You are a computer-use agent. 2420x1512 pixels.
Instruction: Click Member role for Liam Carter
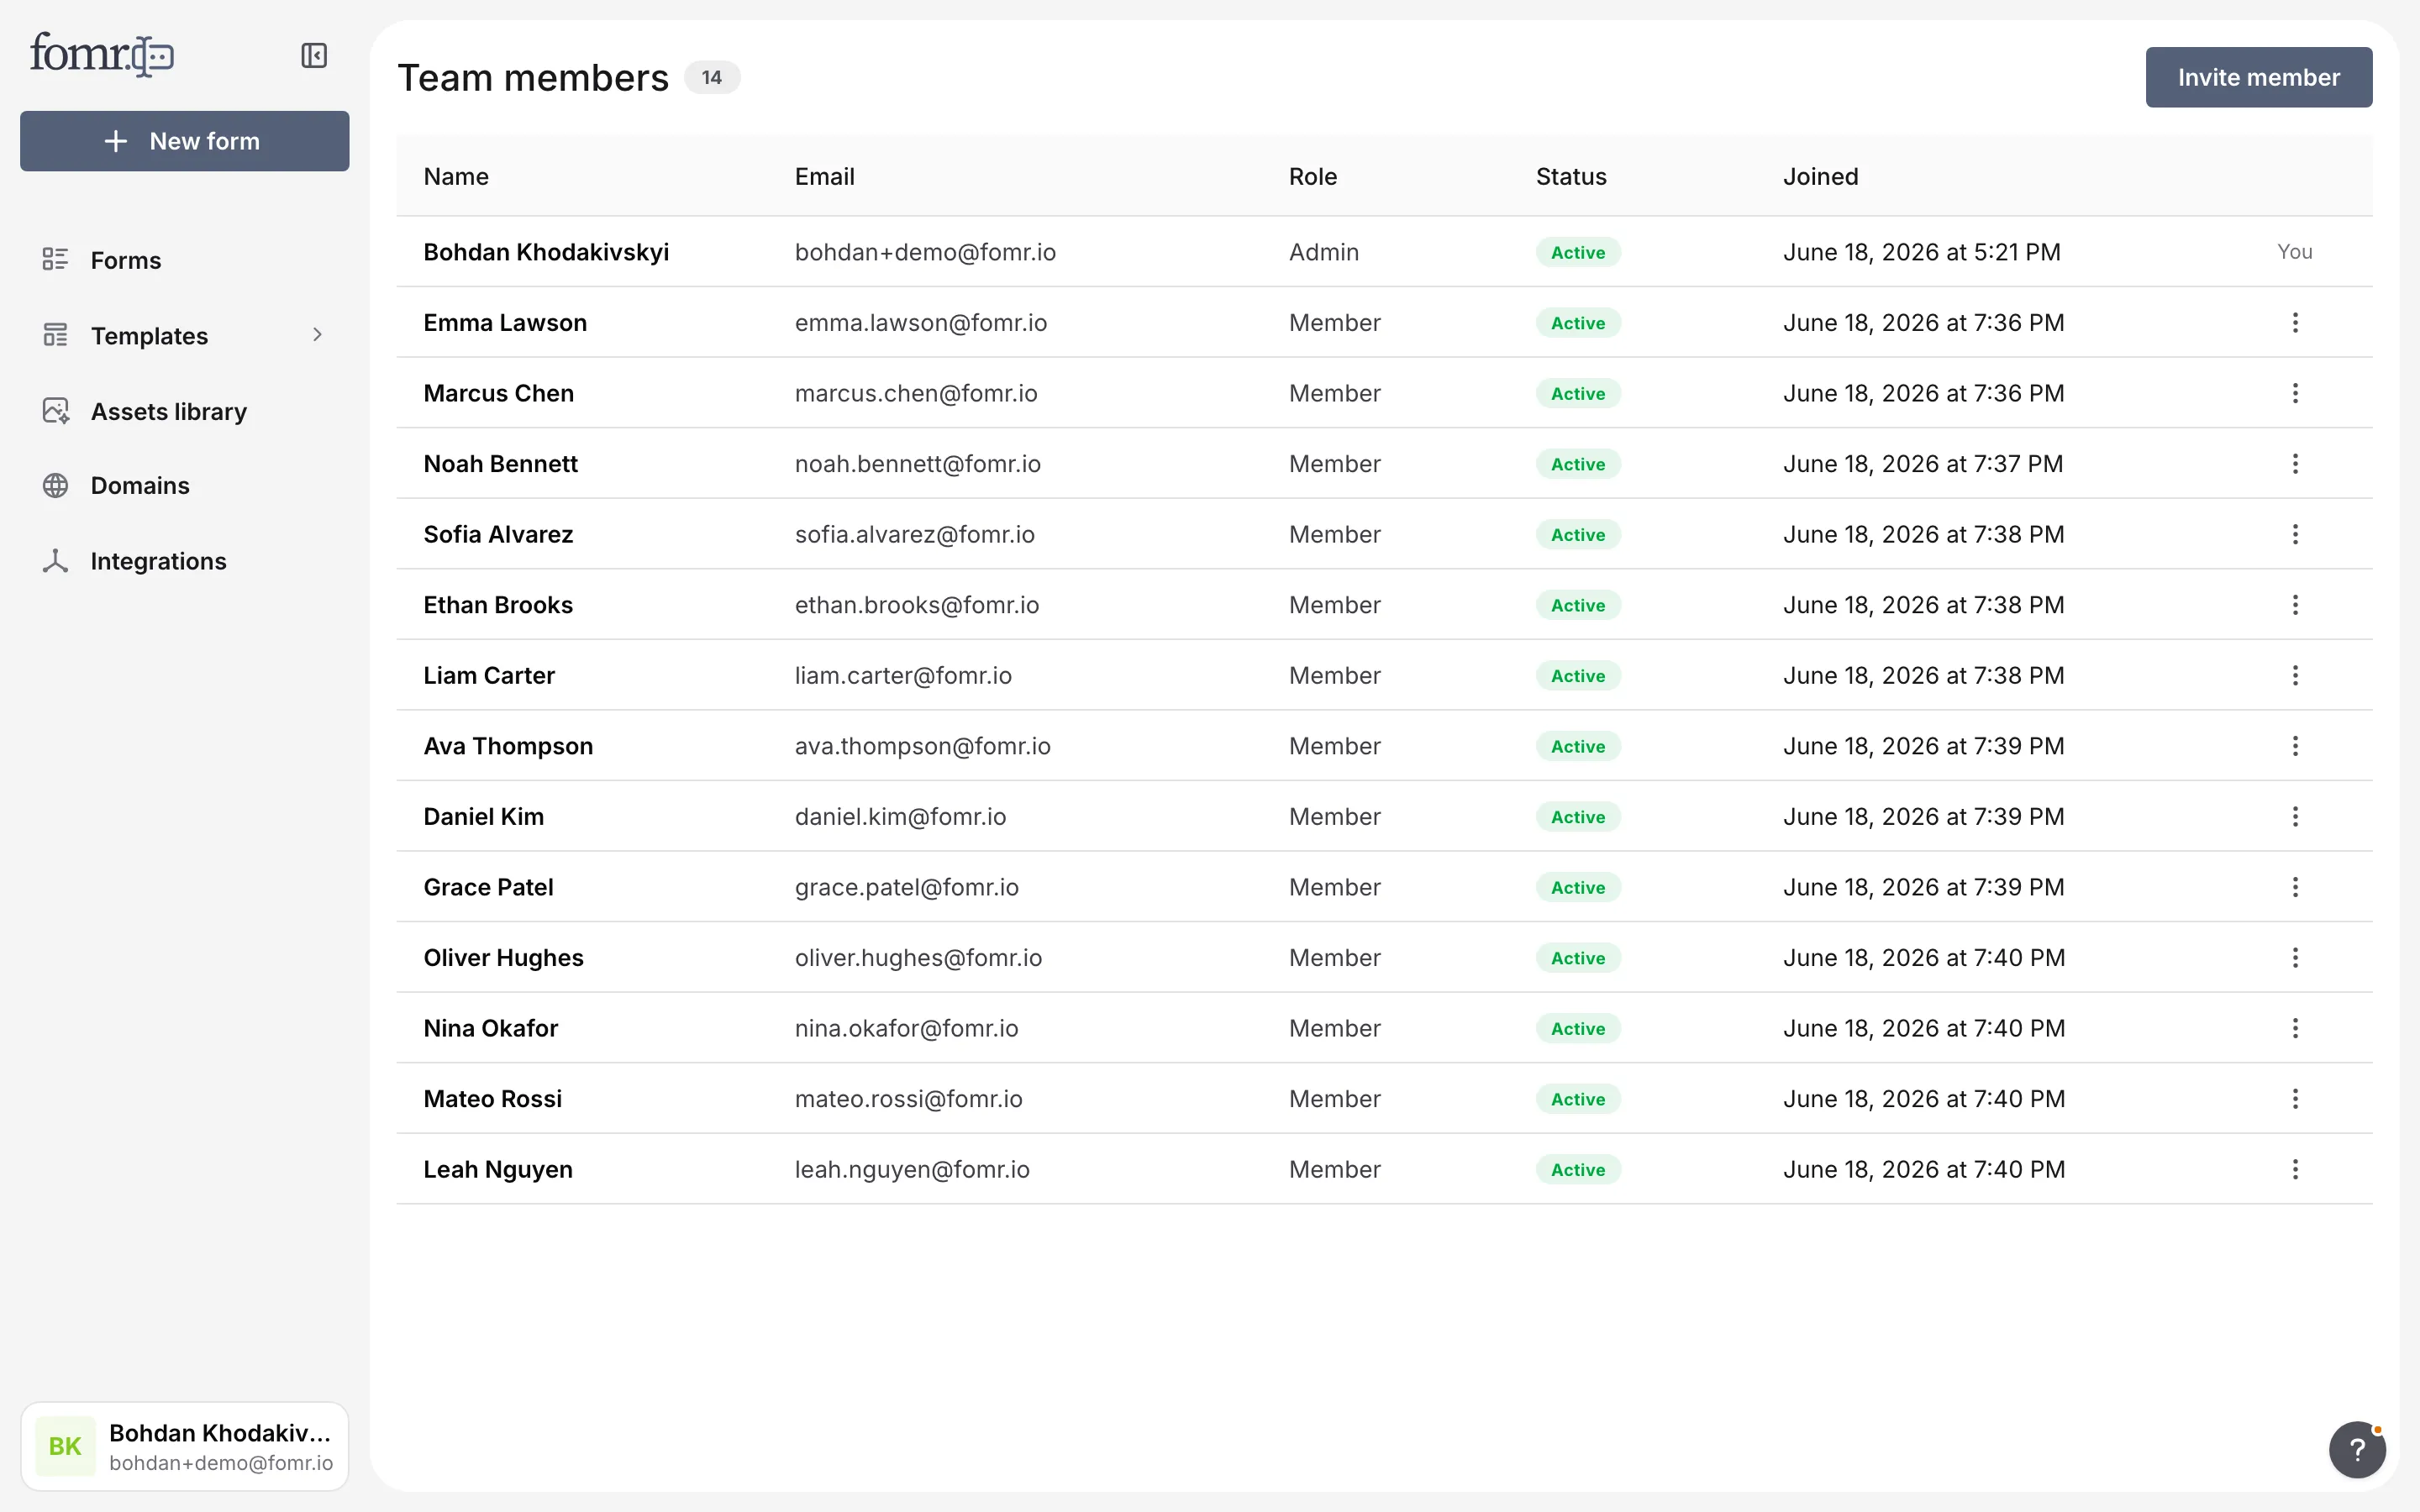1335,676
